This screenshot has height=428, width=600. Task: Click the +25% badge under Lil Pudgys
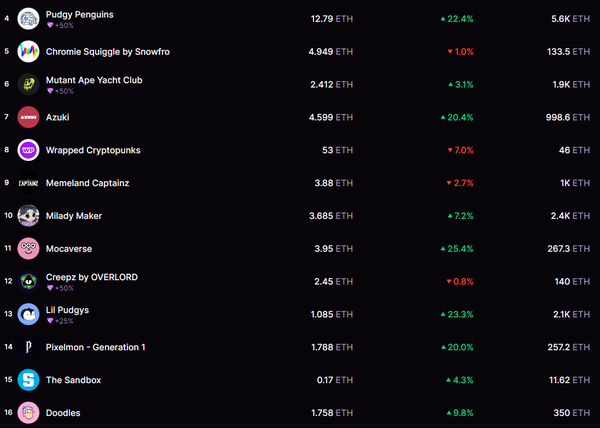[60, 321]
